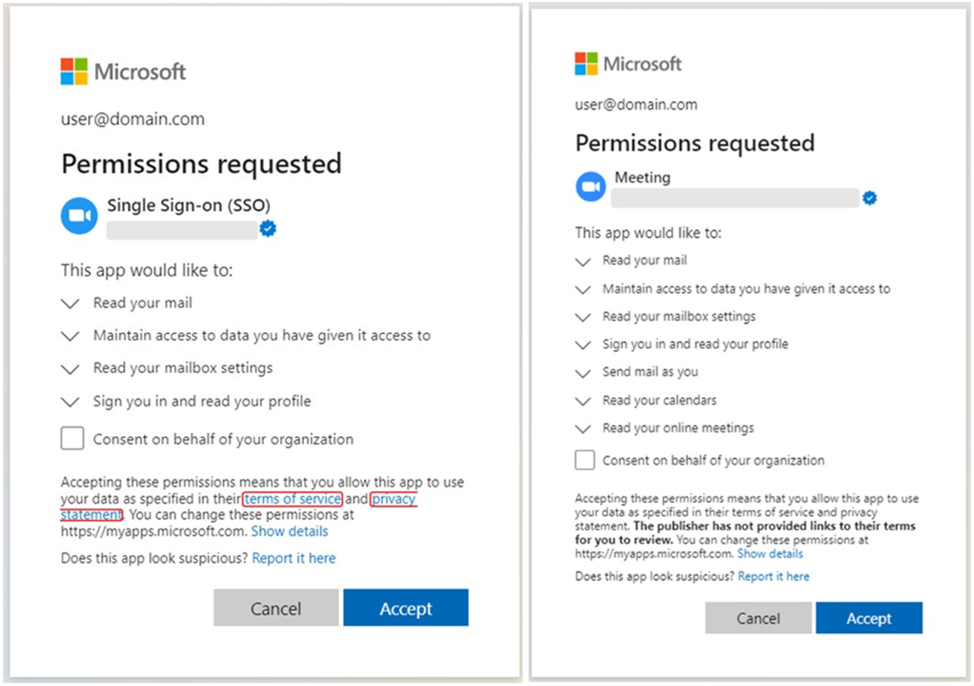Viewport: 974px width, 686px height.
Task: Click Cancel in the Meeting dialog
Action: (758, 618)
